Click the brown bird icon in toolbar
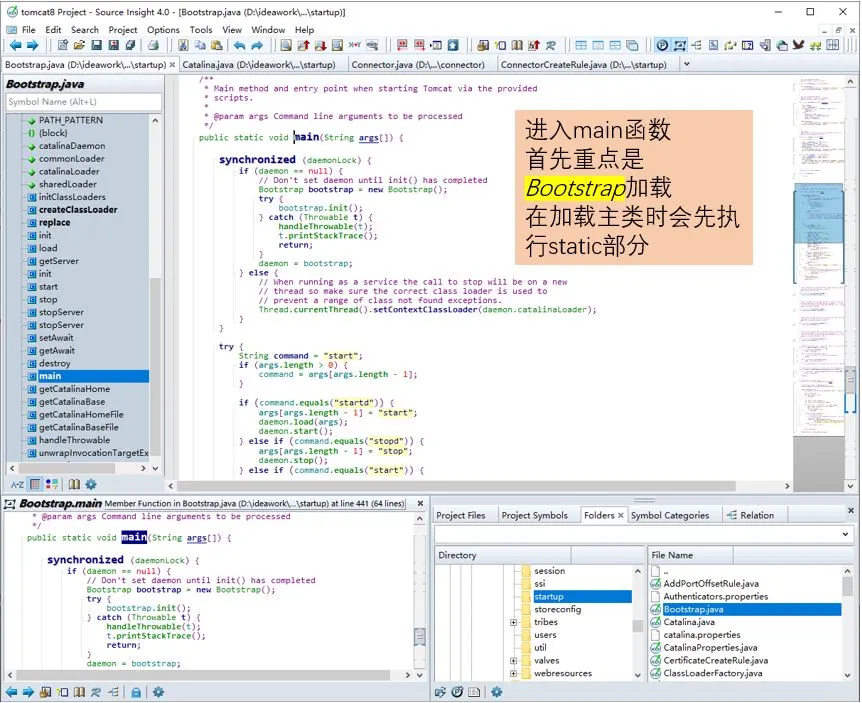The width and height of the screenshot is (862, 703). [x=798, y=46]
